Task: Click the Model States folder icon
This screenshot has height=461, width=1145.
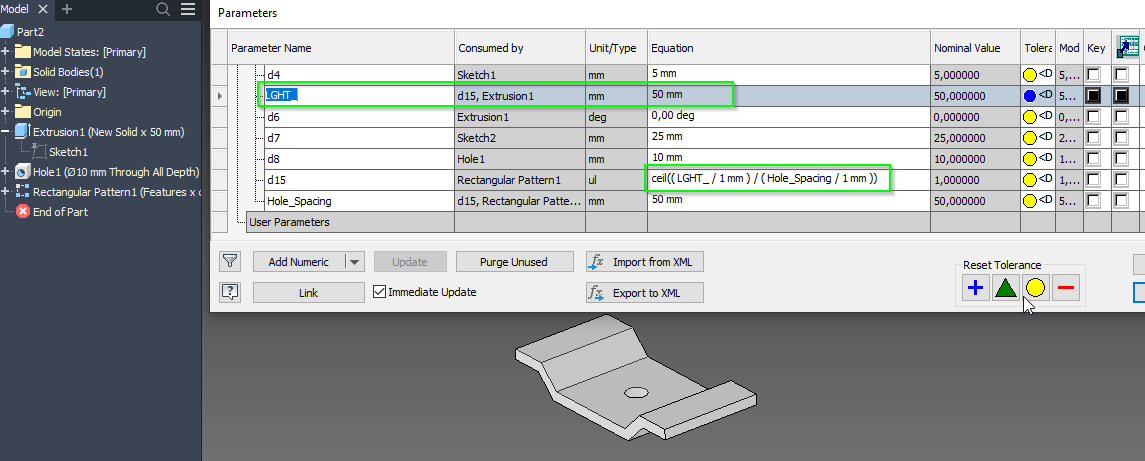Action: tap(23, 52)
